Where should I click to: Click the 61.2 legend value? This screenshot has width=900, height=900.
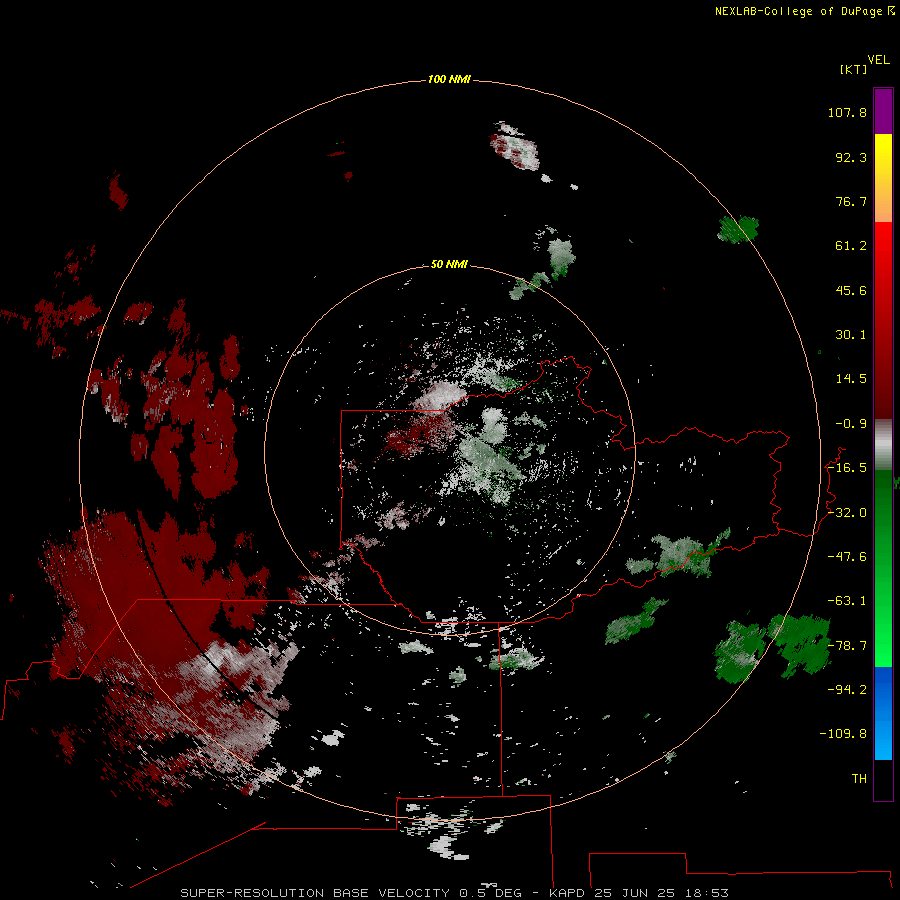point(851,246)
